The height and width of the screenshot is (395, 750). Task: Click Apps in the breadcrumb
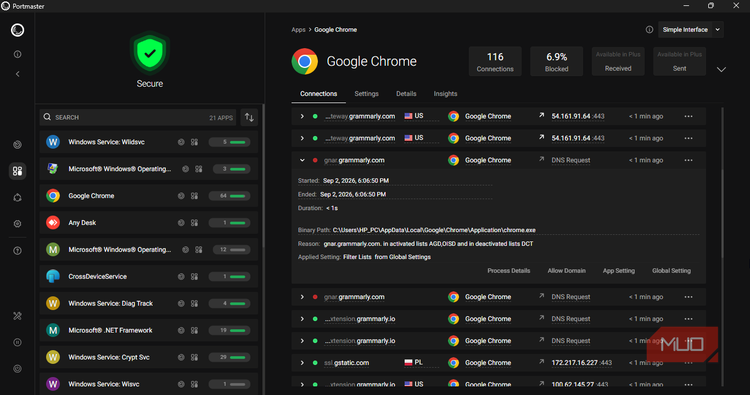pos(298,30)
